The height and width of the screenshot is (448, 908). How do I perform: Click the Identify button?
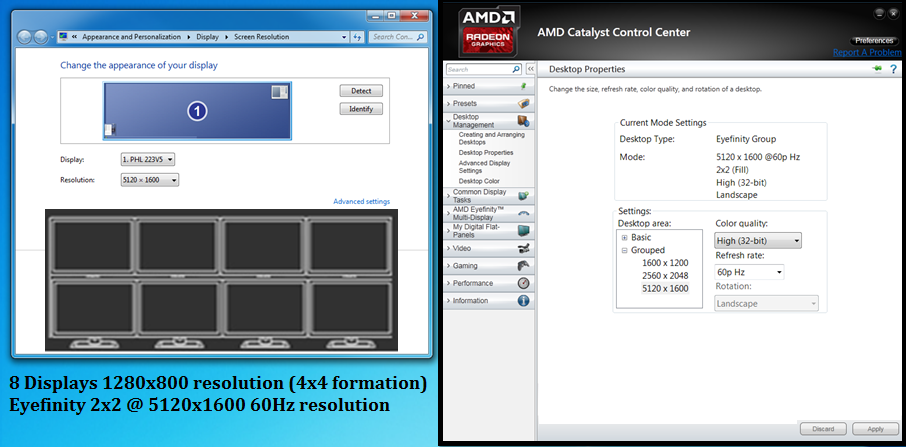361,109
